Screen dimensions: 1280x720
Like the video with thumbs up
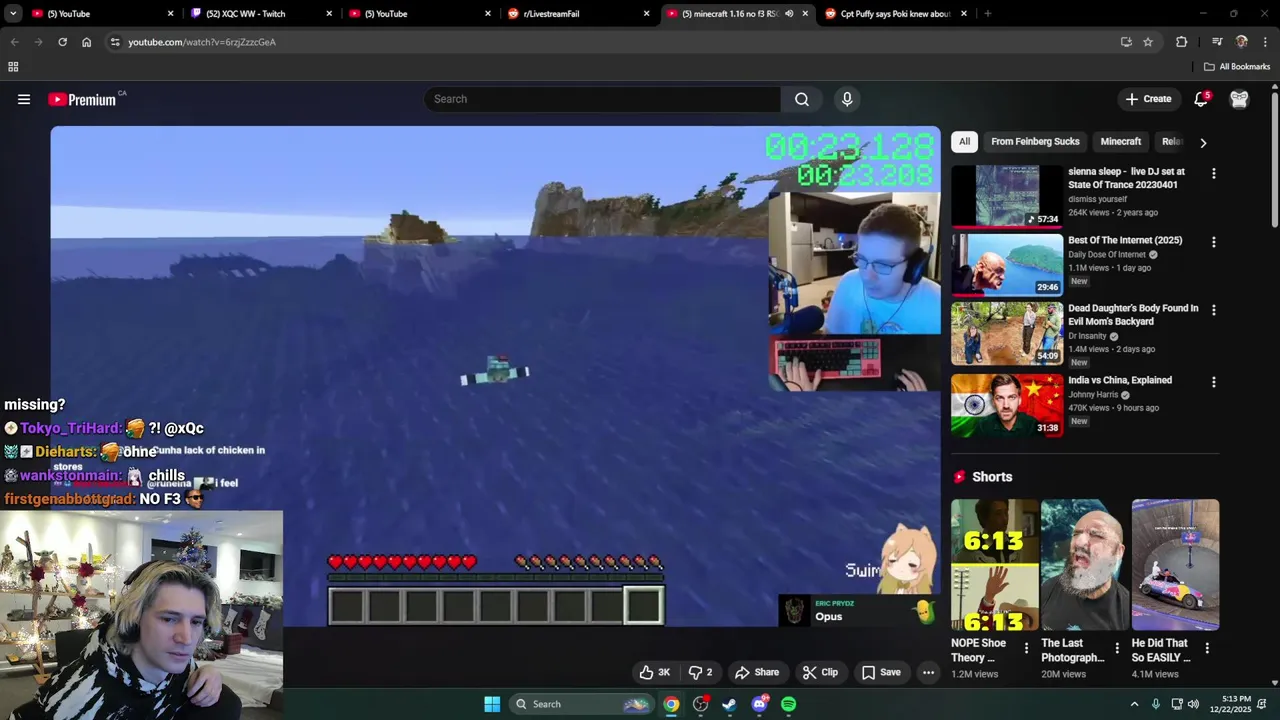click(655, 672)
